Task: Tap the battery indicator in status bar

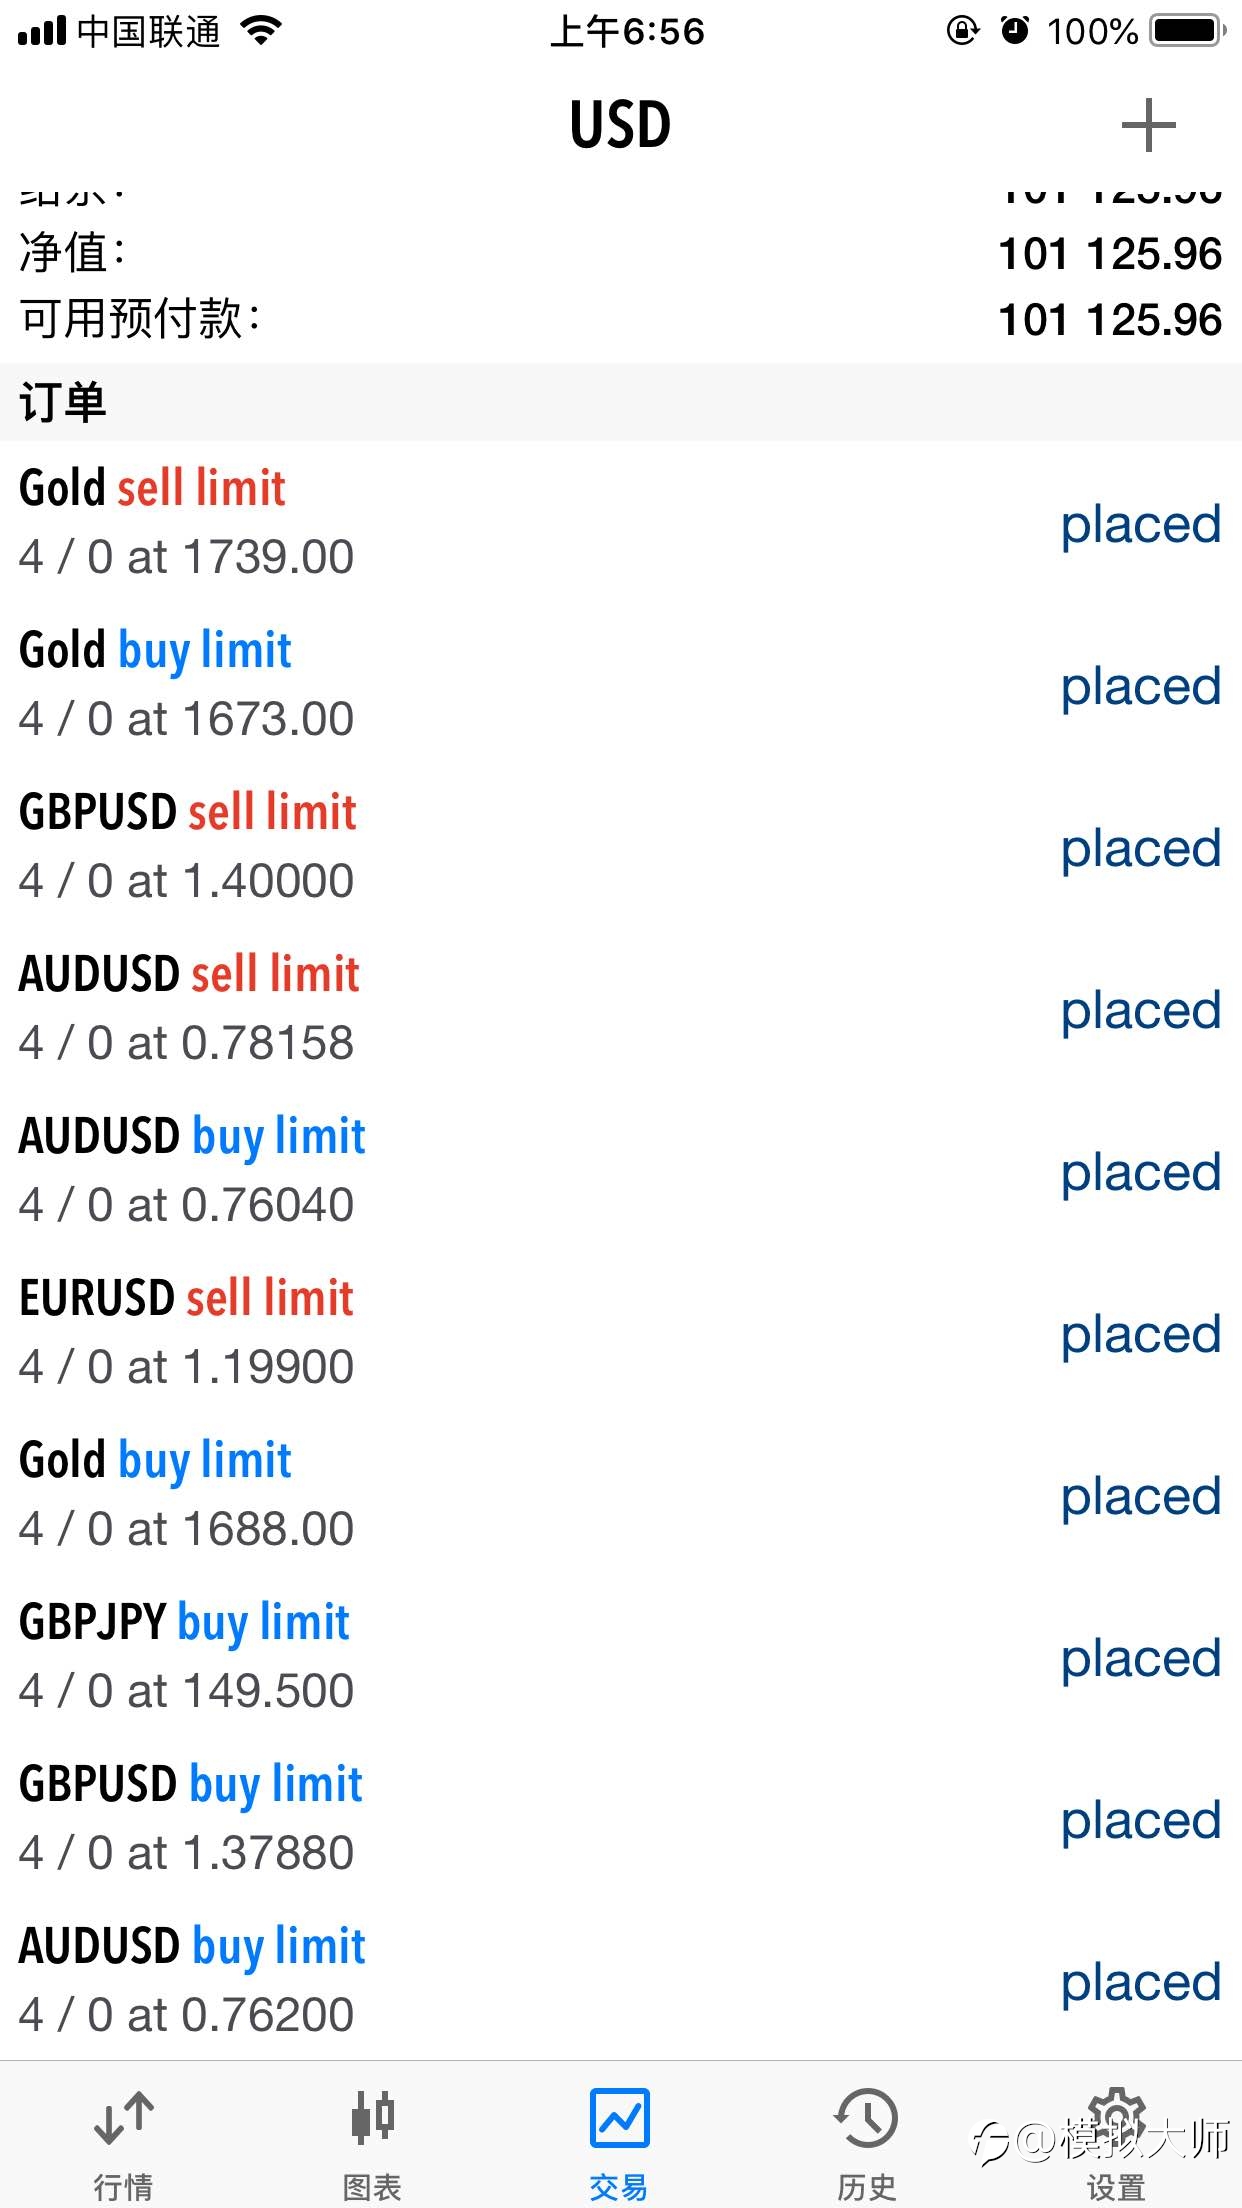Action: [1187, 31]
